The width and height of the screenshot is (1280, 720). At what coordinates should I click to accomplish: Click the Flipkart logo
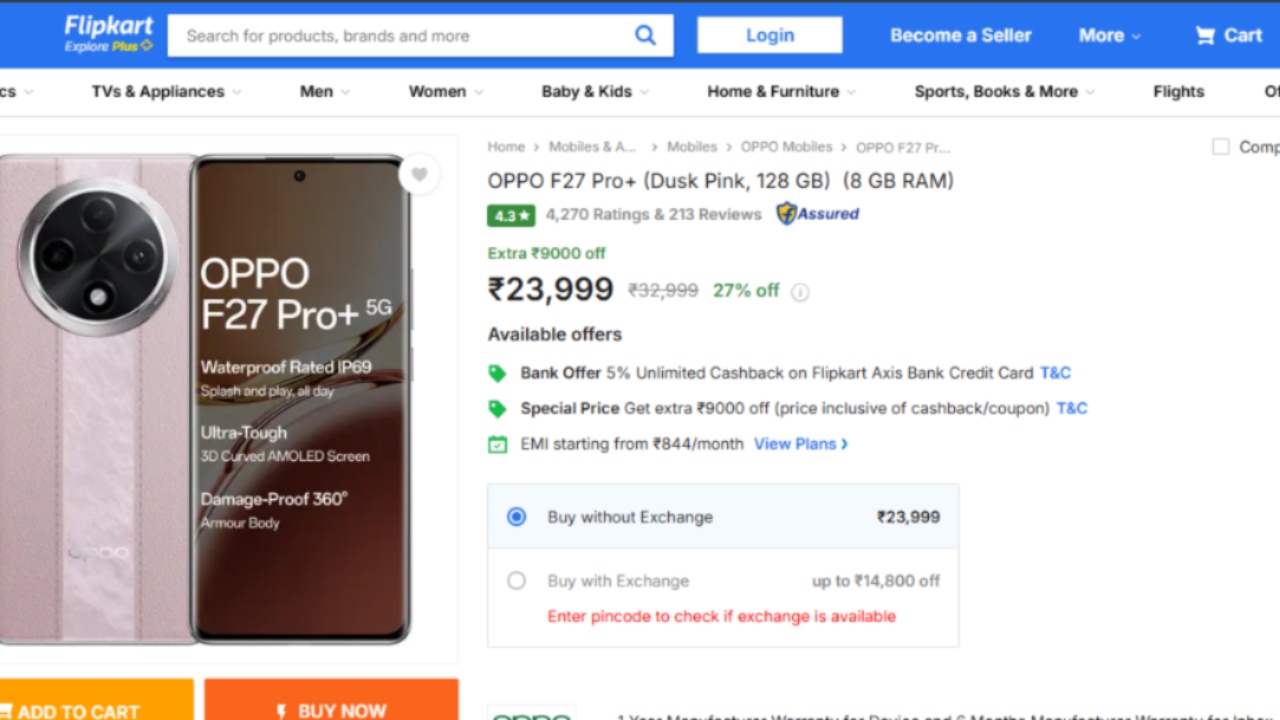pyautogui.click(x=108, y=34)
